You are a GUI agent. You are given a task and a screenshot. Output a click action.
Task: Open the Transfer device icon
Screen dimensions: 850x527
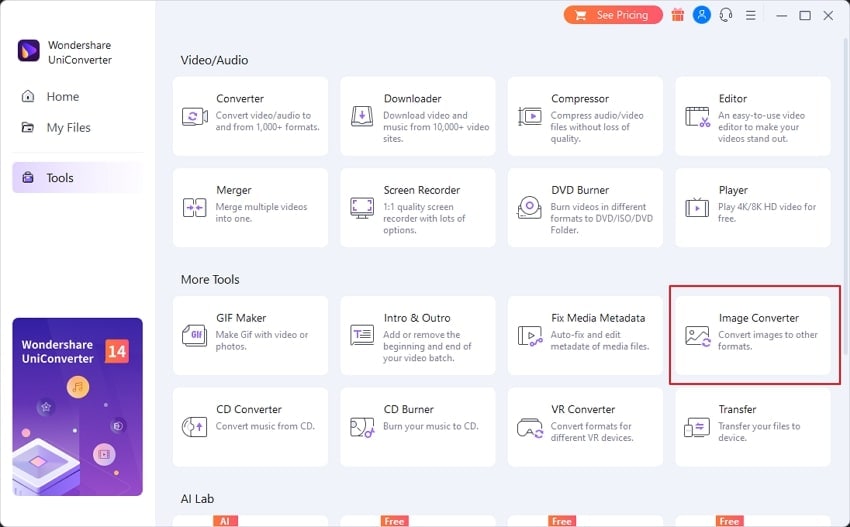[697, 427]
